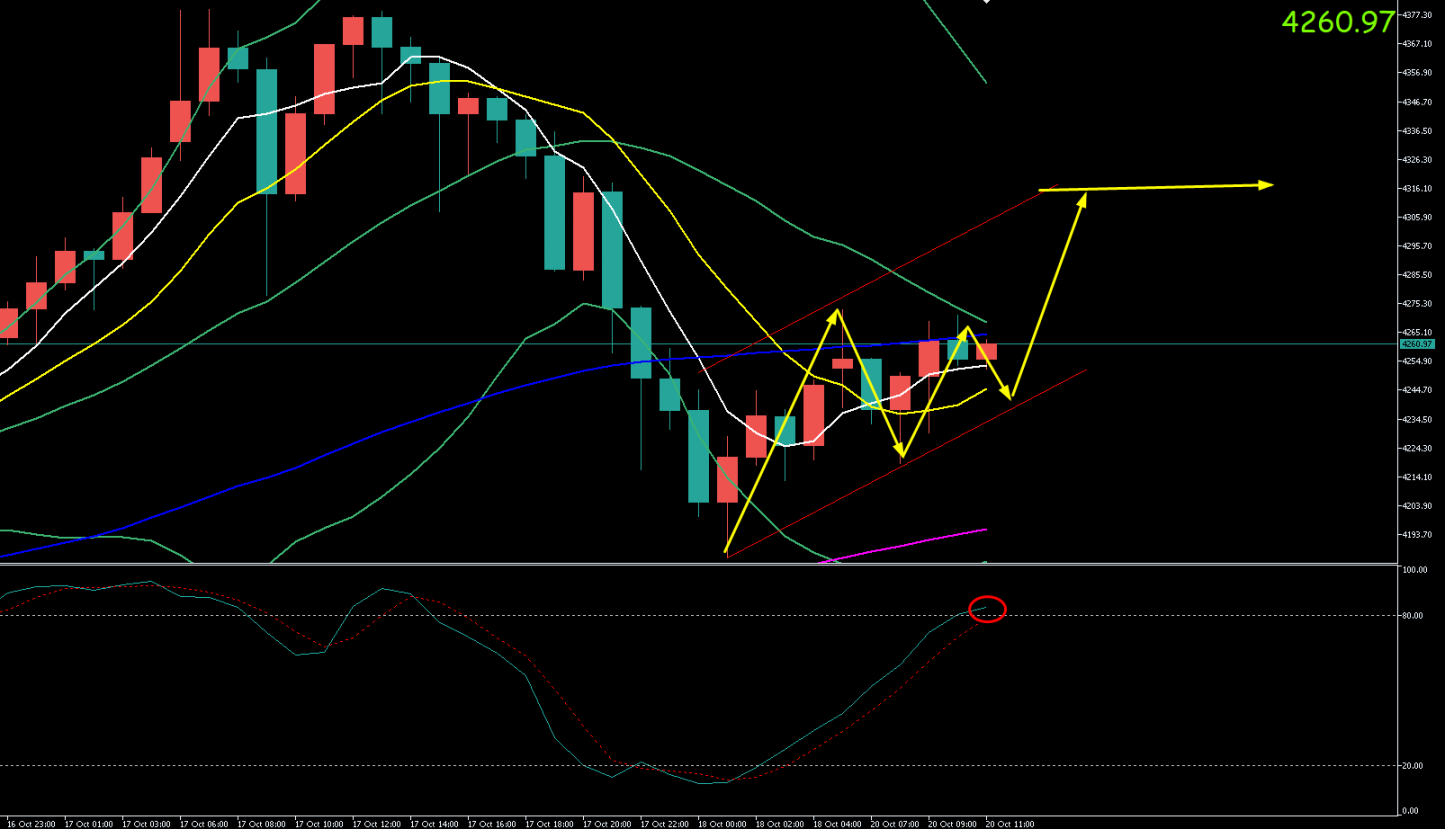Screen dimensions: 1445x829
Task: Click the 4244.70 price level label
Action: click(1417, 390)
